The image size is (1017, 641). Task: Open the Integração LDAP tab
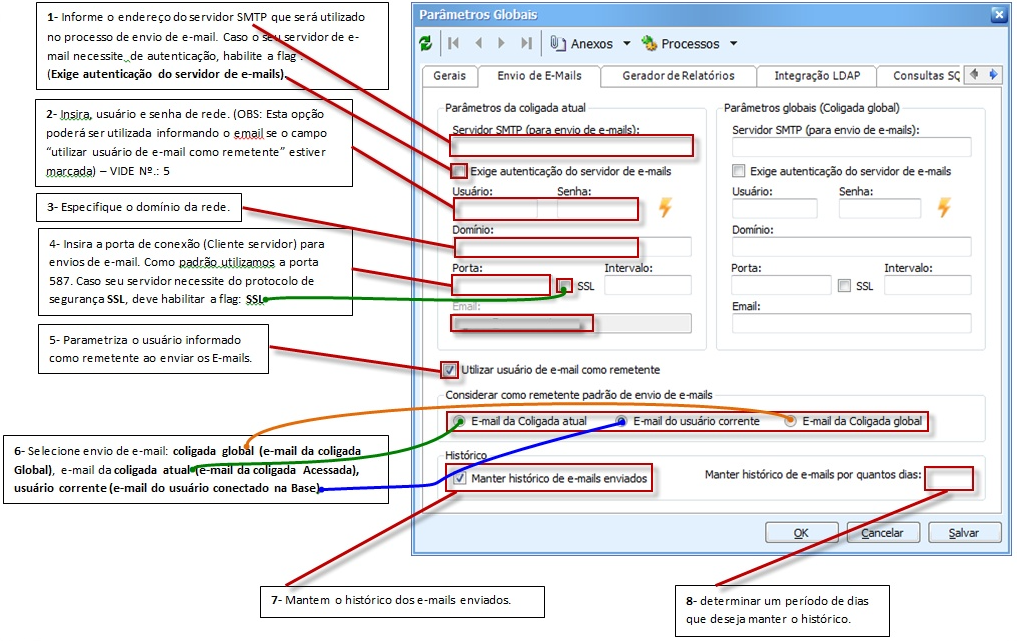pos(817,76)
